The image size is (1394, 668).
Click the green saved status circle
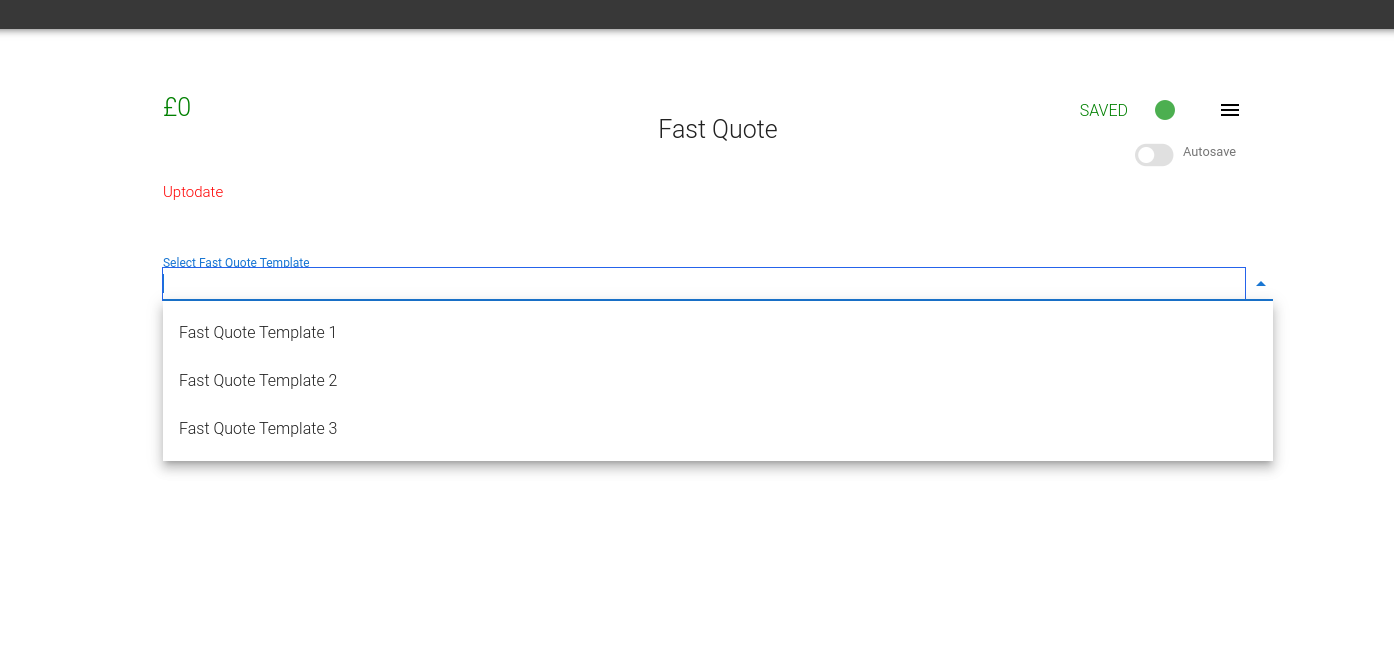tap(1165, 110)
